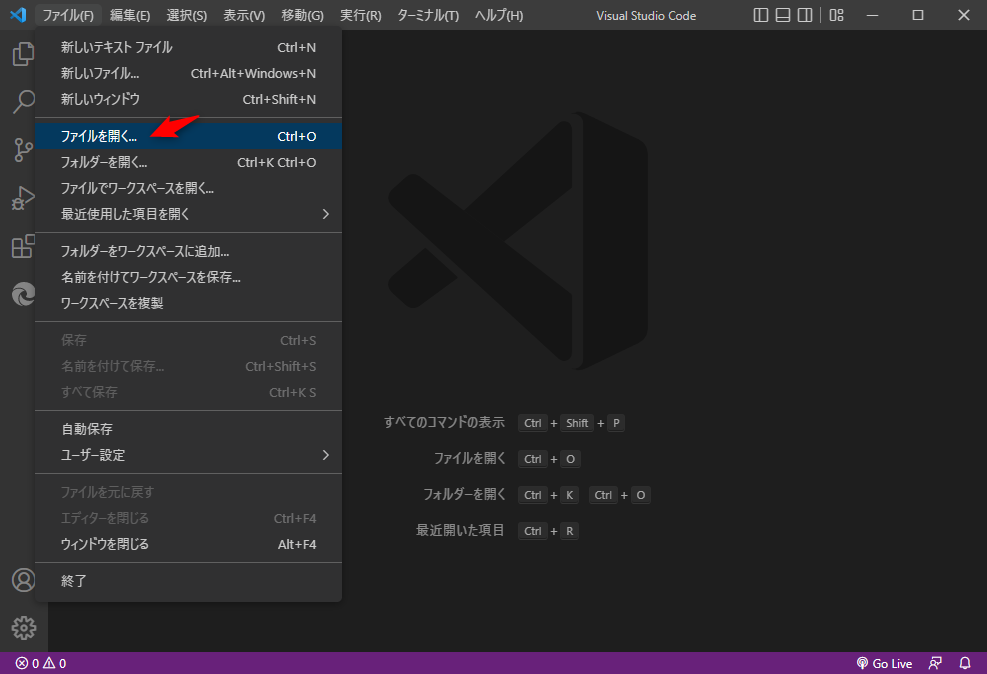The image size is (987, 674).
Task: Open the ヘルプ(H) menu
Action: 499,15
